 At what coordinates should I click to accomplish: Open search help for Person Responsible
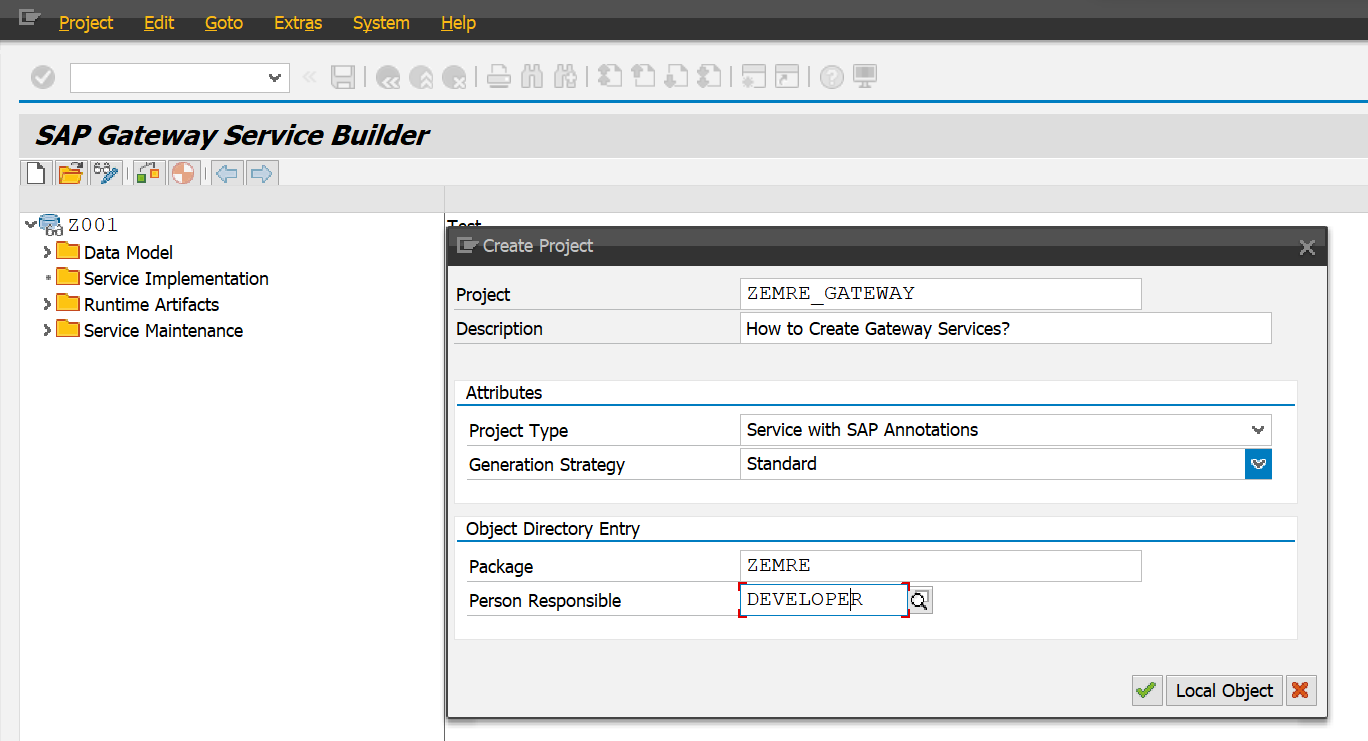click(x=920, y=600)
